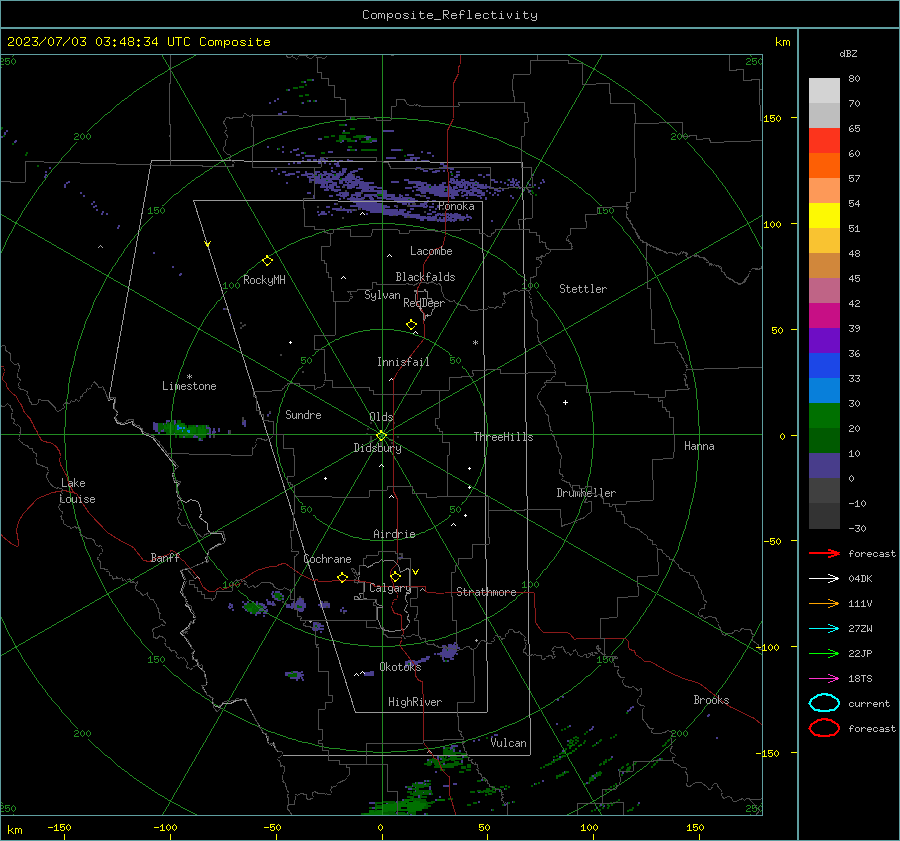
Task: Click the Hanna label
Action: (x=699, y=446)
